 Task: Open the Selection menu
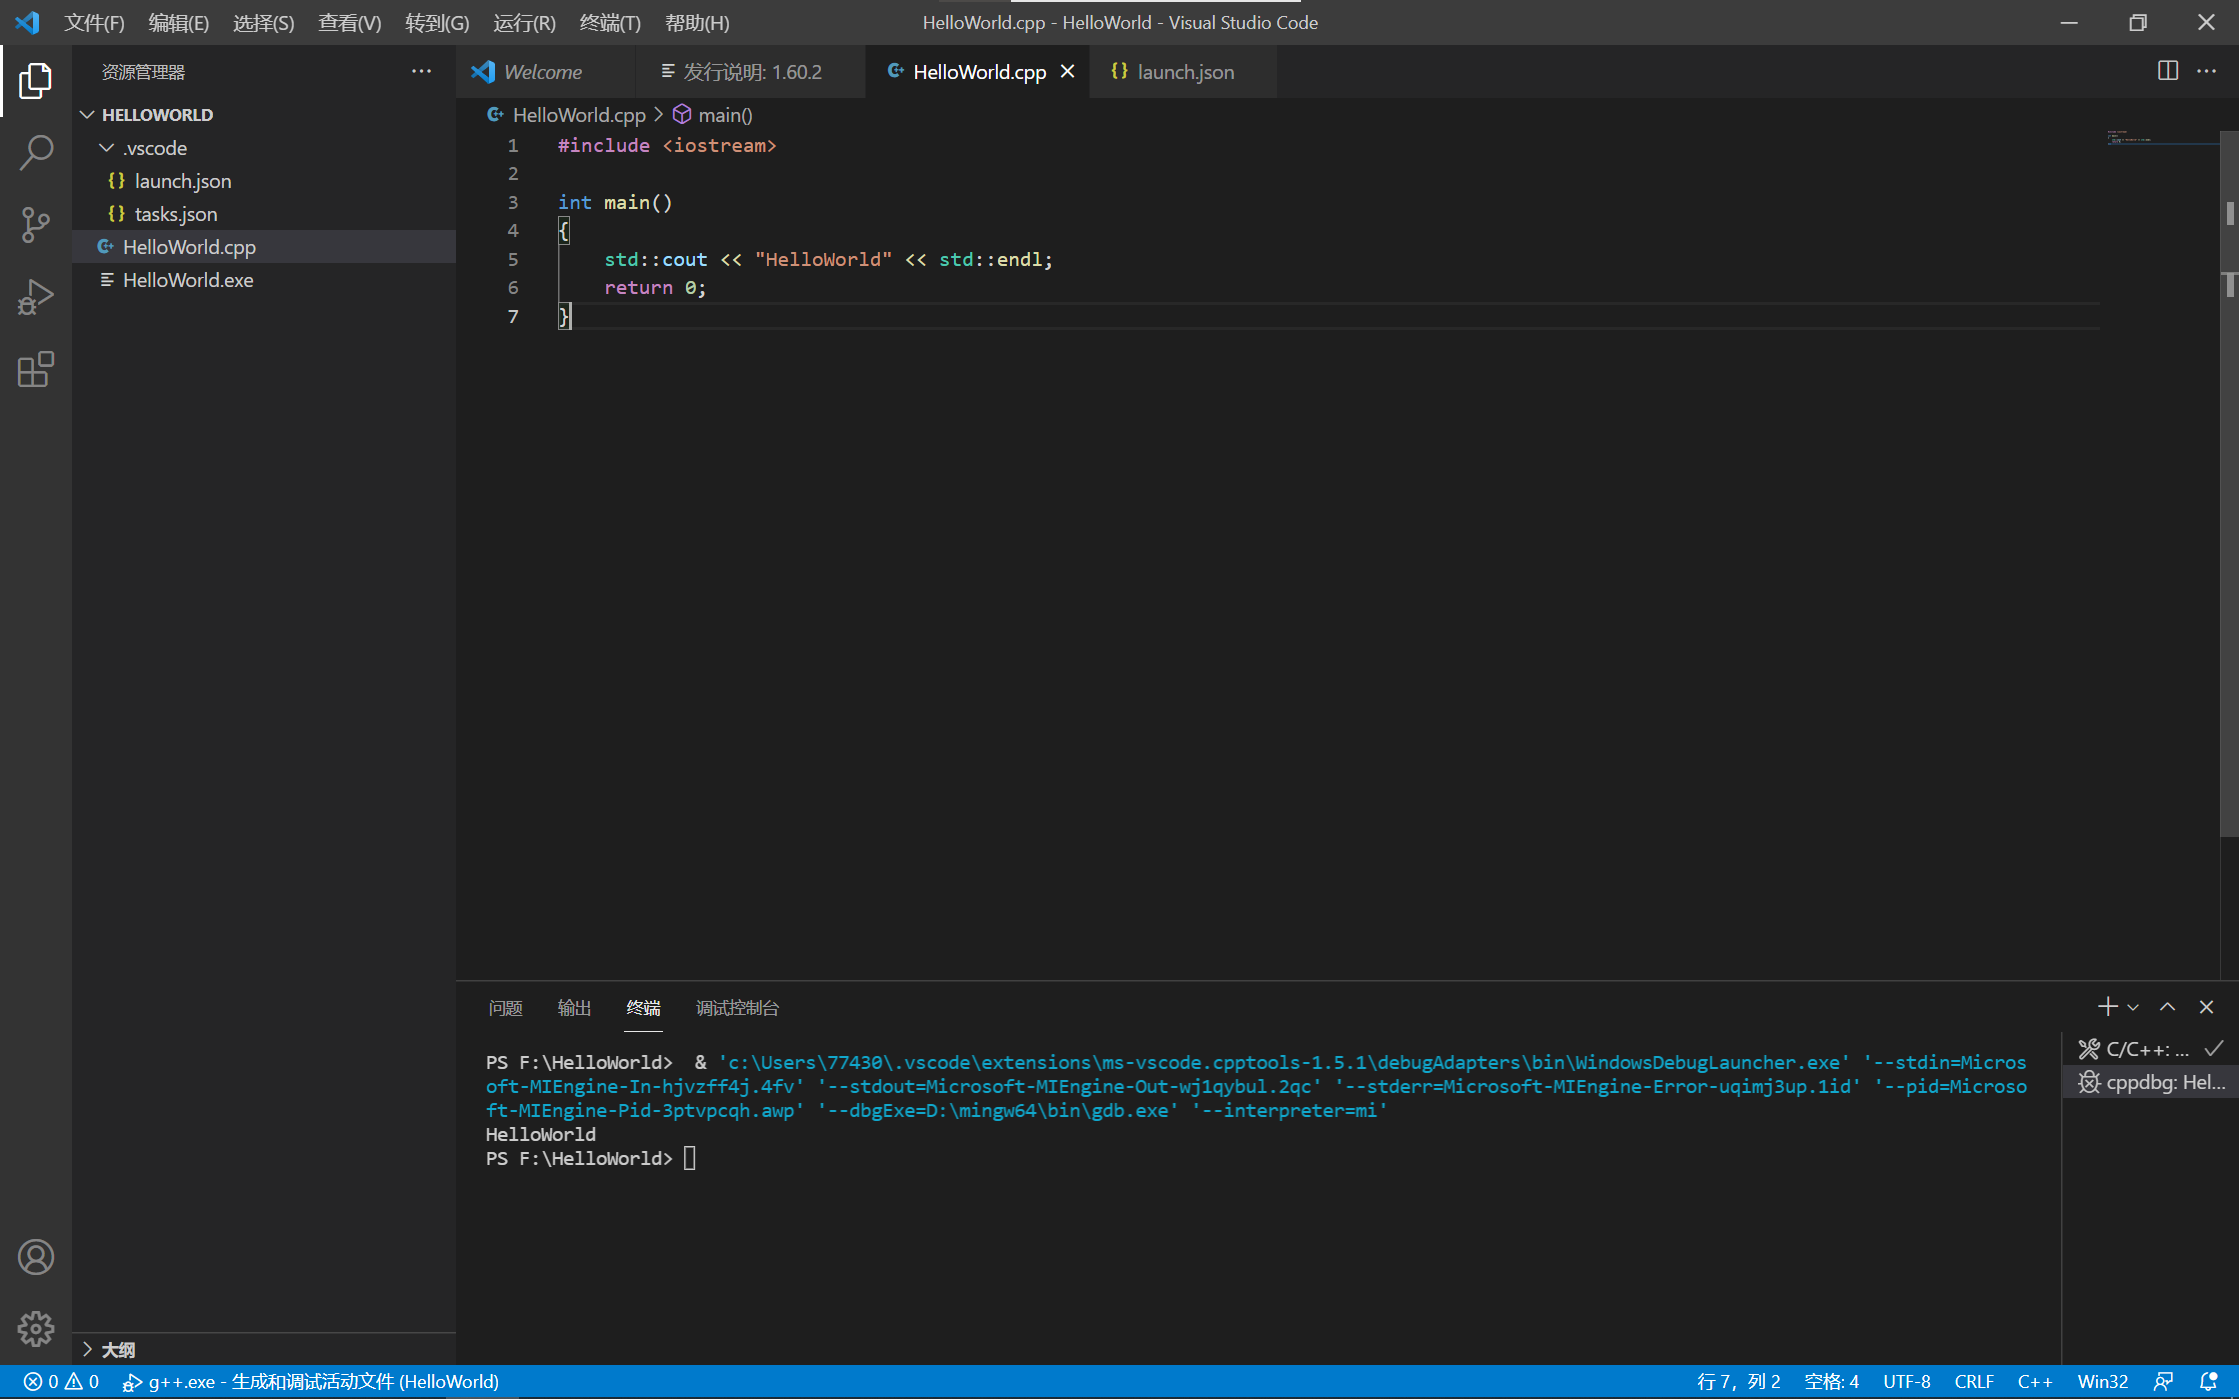coord(264,22)
